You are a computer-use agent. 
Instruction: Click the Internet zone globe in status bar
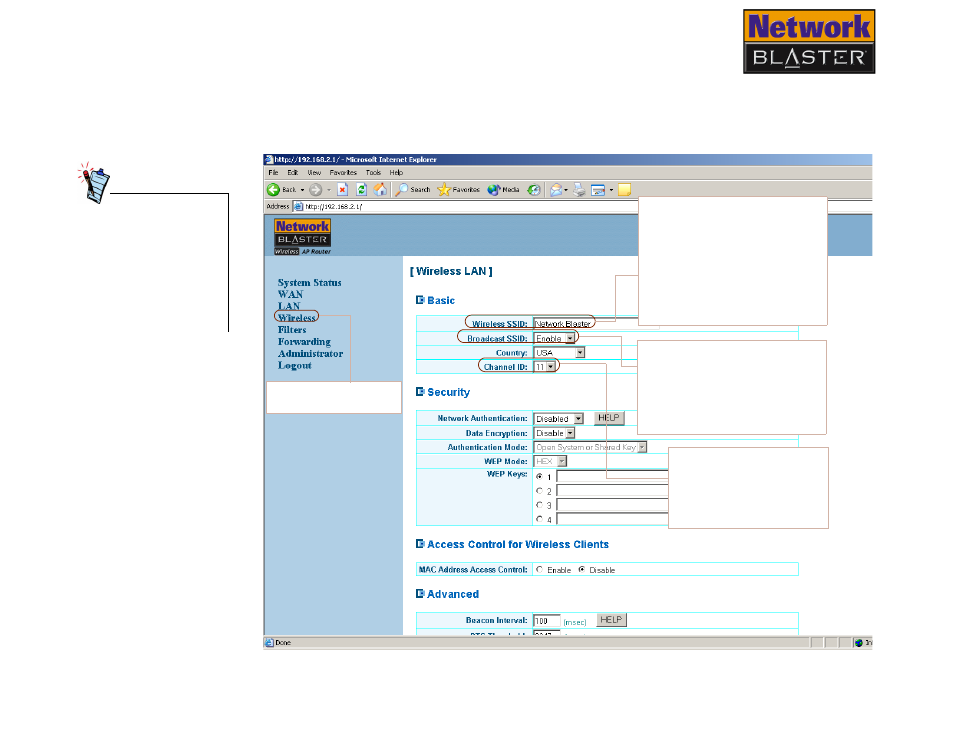(858, 643)
